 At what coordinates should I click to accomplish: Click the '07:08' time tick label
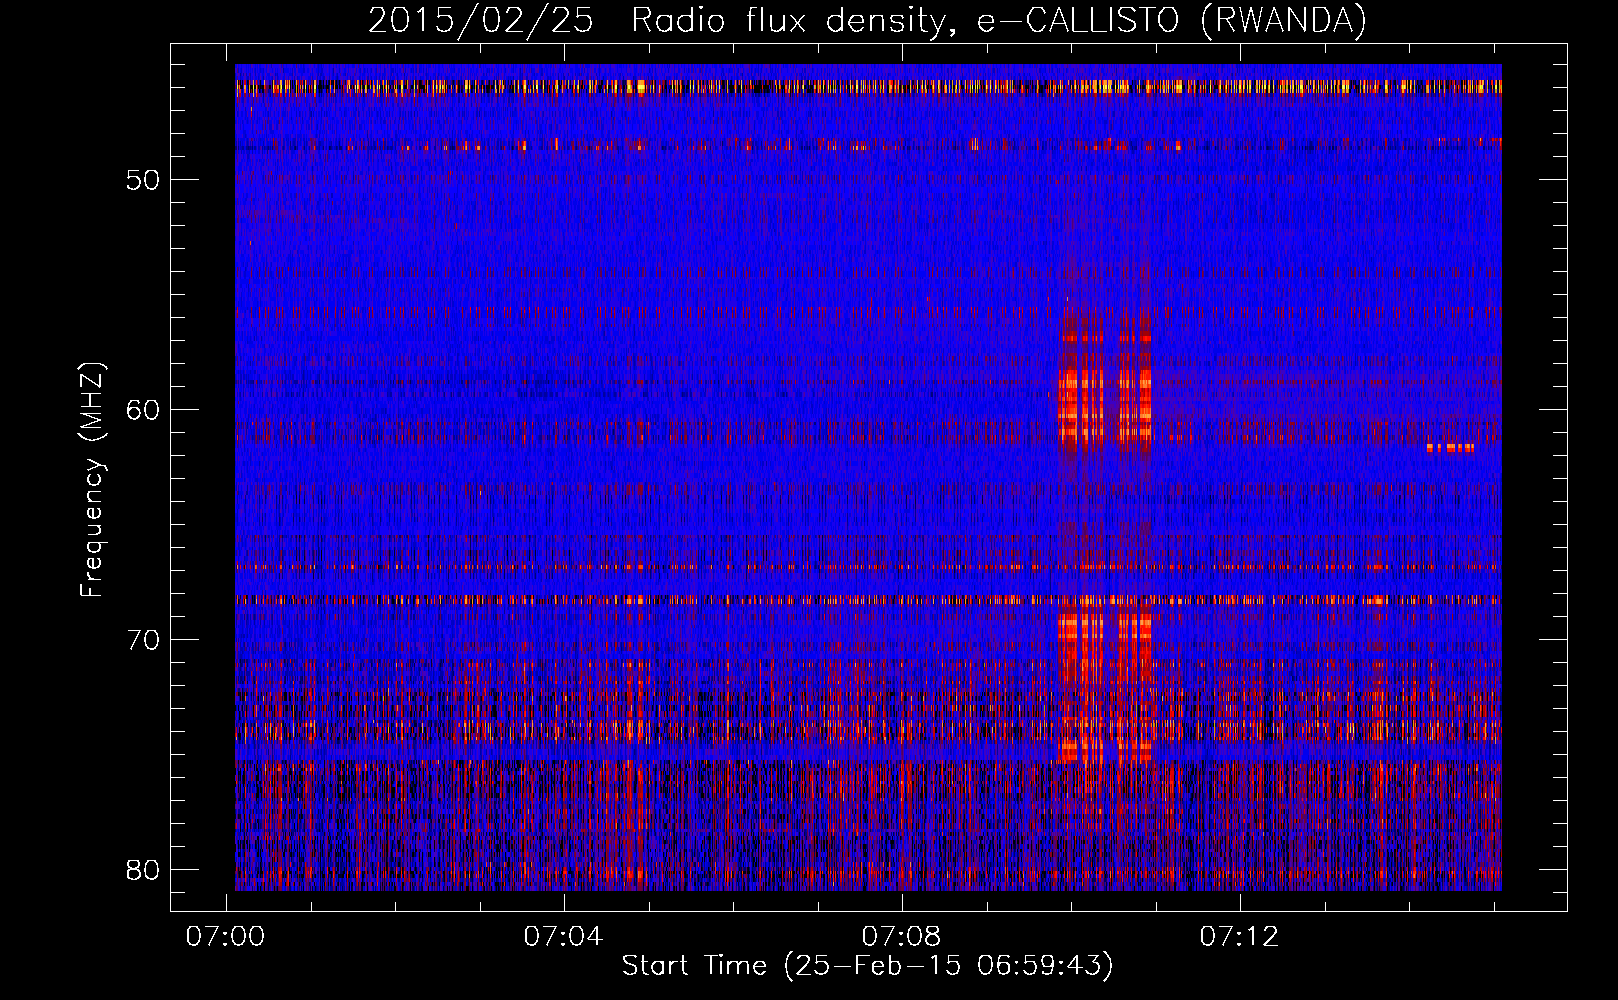(902, 937)
